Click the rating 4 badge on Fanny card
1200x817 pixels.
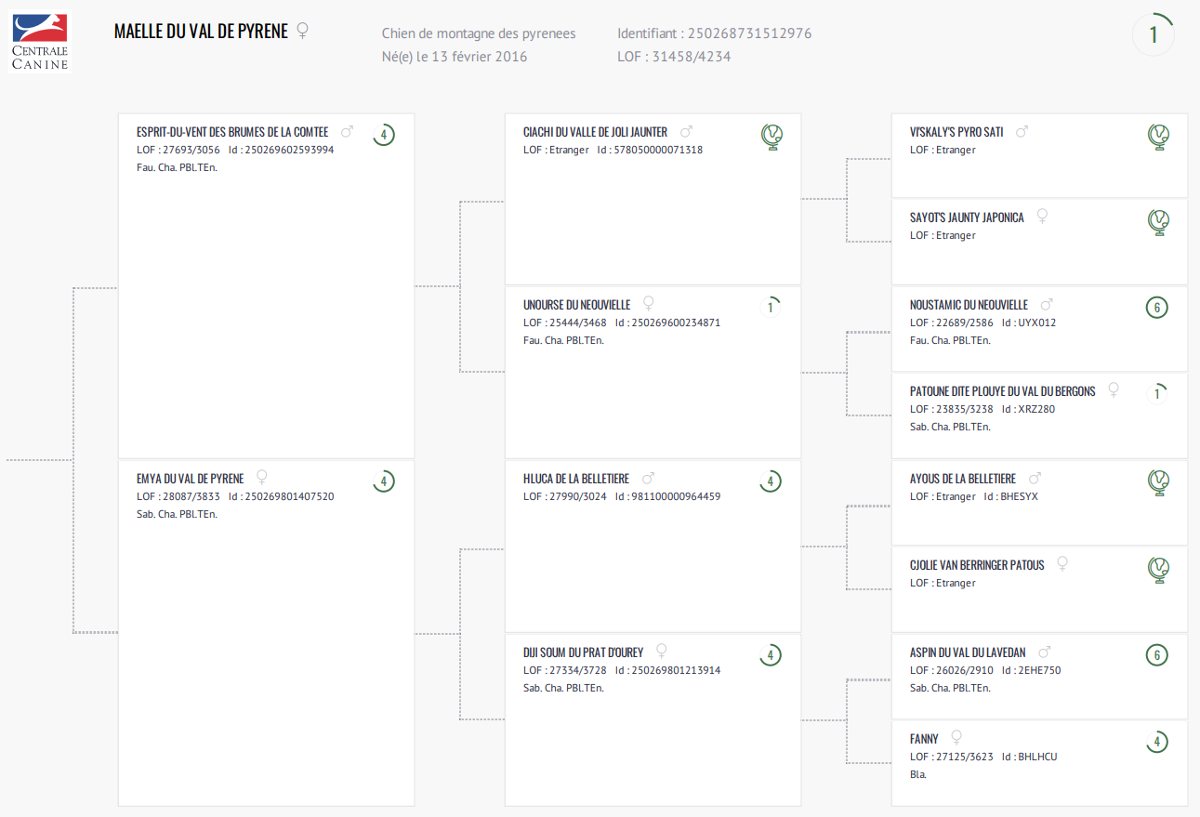tap(1157, 742)
